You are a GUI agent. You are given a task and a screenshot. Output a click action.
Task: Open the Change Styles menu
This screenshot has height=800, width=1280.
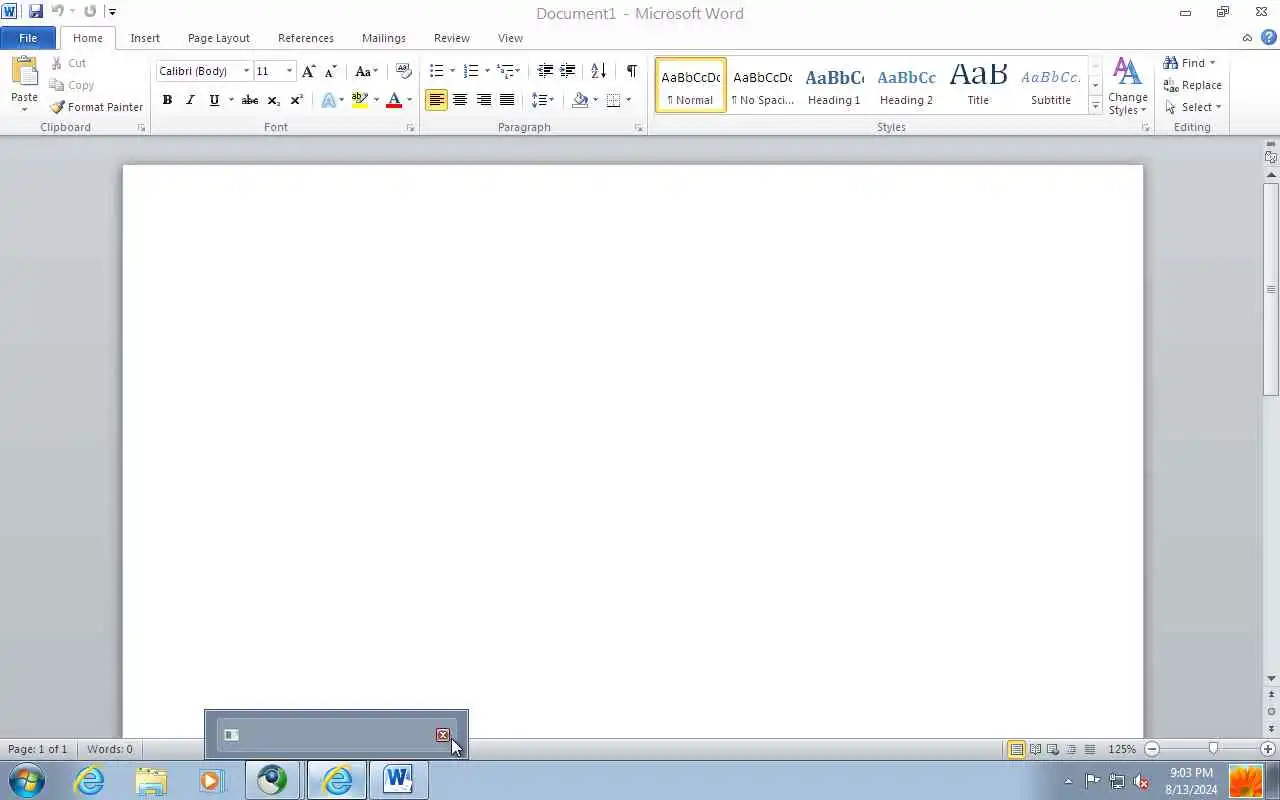click(1128, 86)
